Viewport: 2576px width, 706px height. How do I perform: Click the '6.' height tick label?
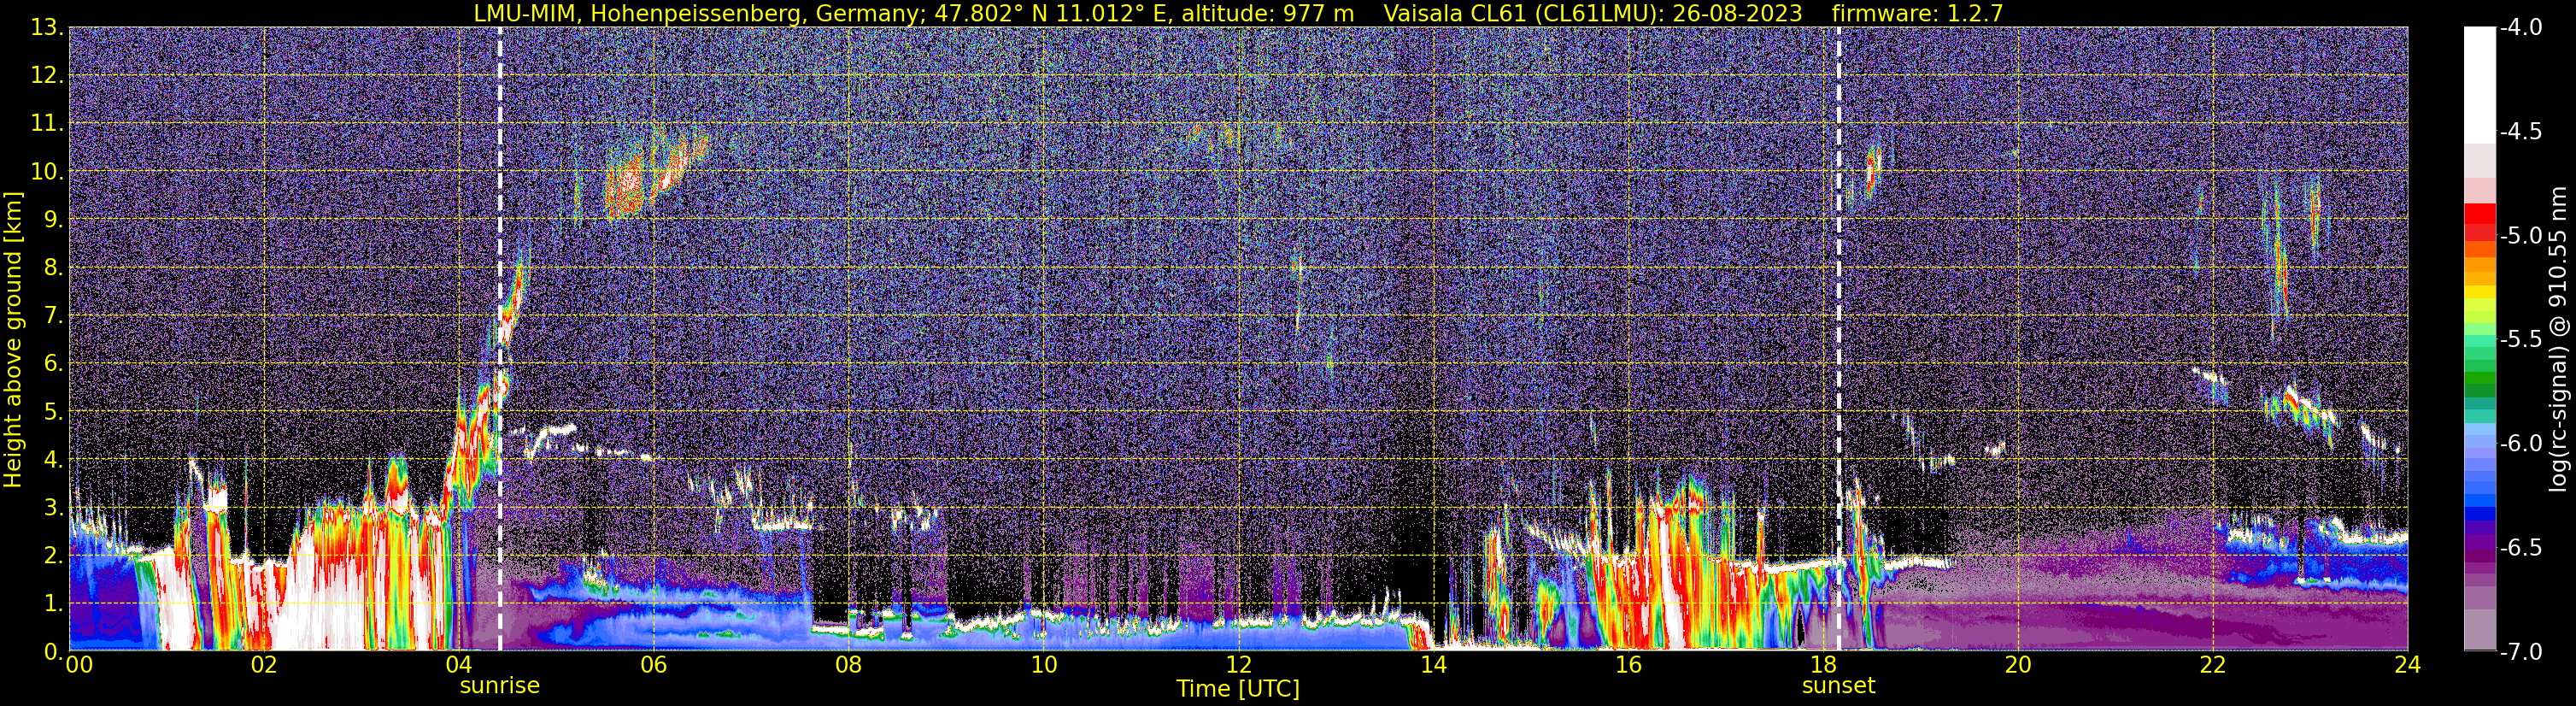[x=54, y=364]
